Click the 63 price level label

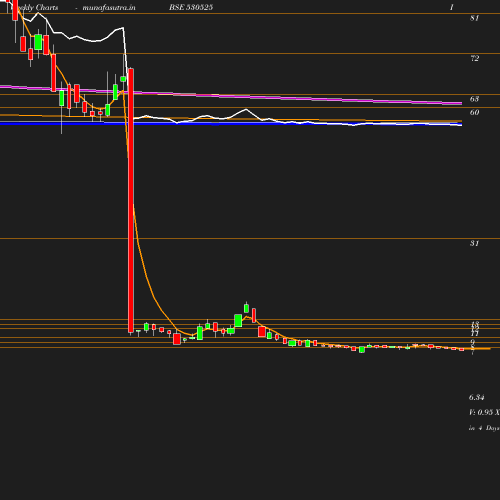(474, 99)
